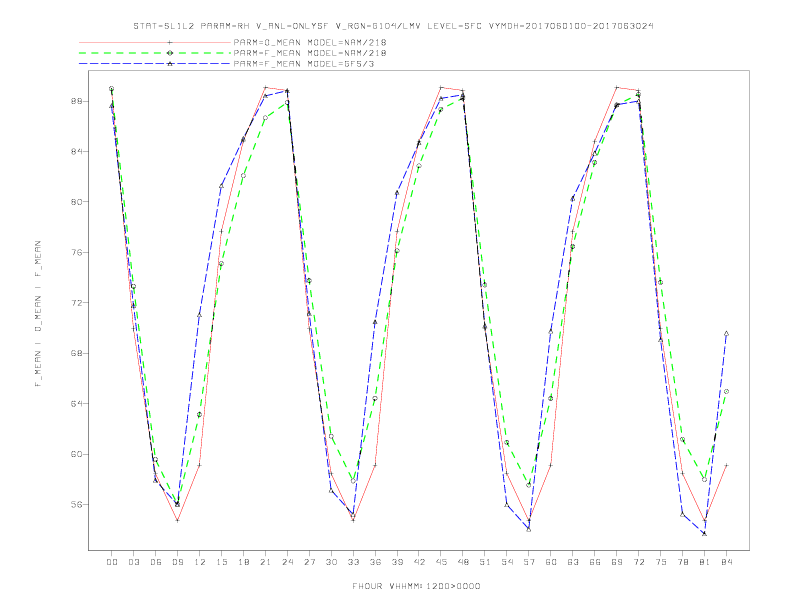This screenshot has width=792, height=612.
Task: Select legend entry PARM=F_MEAN MODEL=GFS/3
Action: point(304,64)
